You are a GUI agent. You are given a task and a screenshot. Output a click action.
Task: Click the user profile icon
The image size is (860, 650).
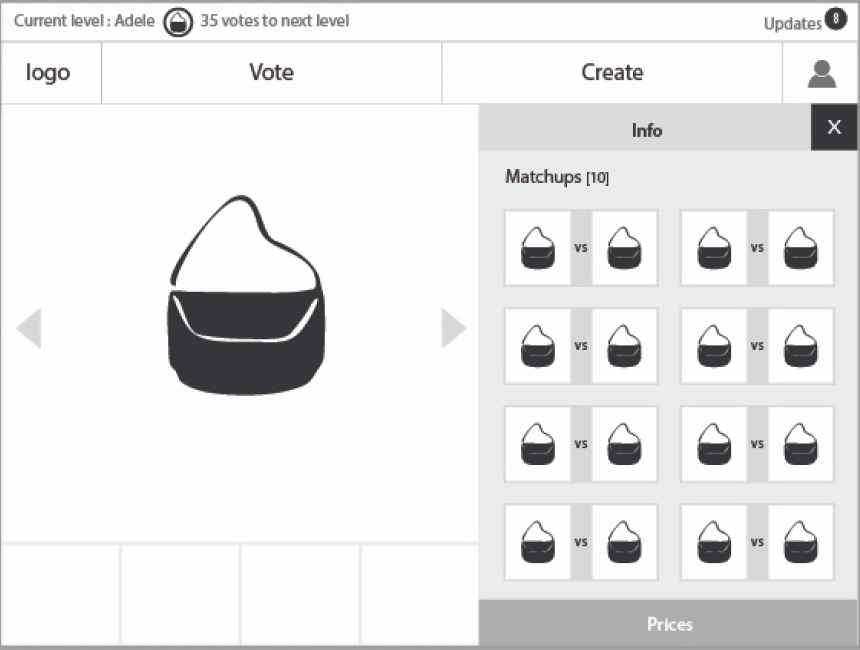point(821,73)
